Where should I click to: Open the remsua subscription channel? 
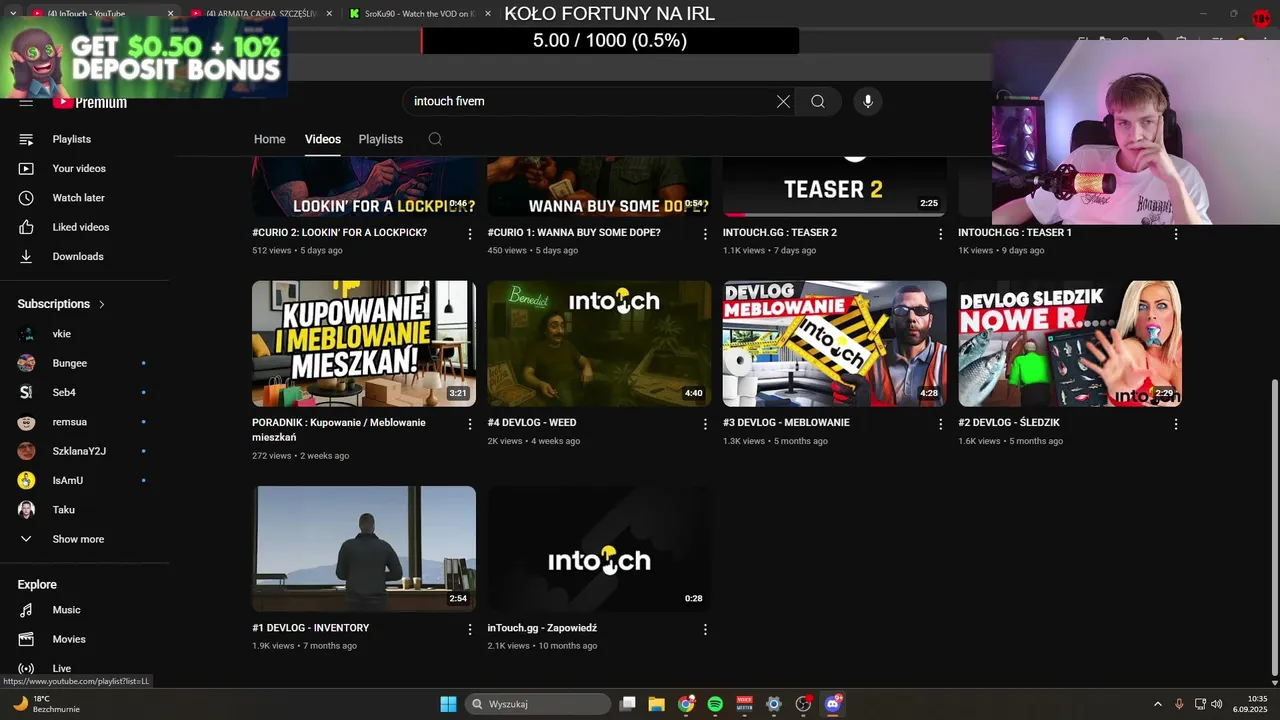tap(69, 422)
